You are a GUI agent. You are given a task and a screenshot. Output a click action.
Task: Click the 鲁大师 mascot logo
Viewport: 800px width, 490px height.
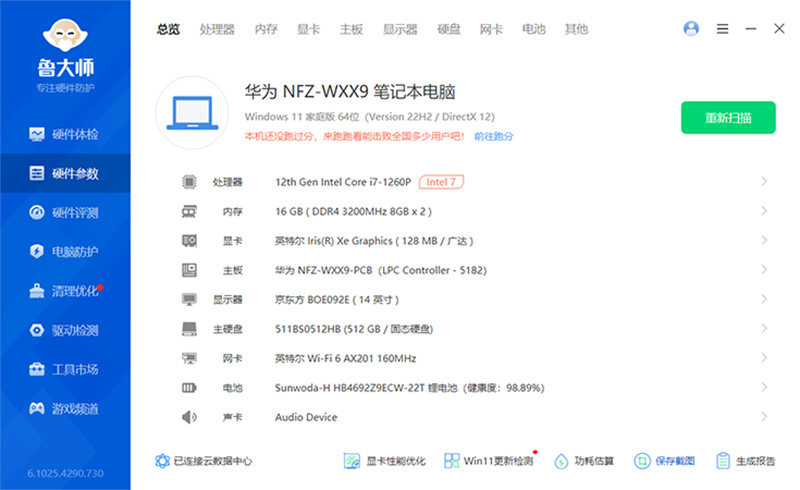point(65,36)
